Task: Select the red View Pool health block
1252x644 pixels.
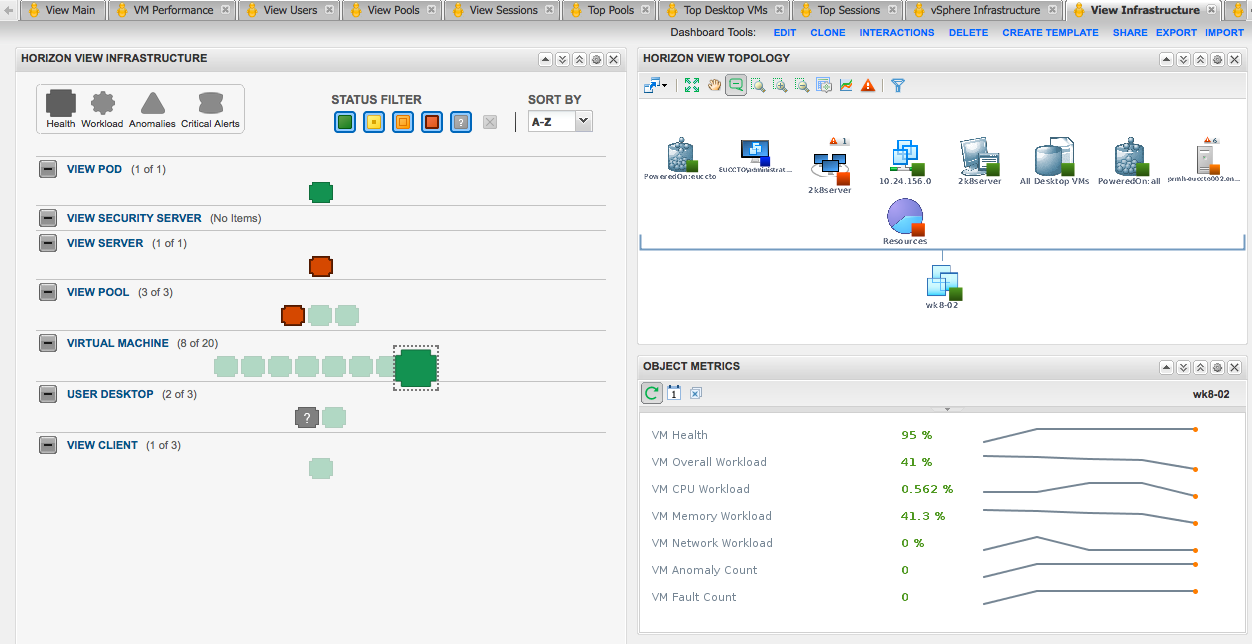Action: pos(293,315)
